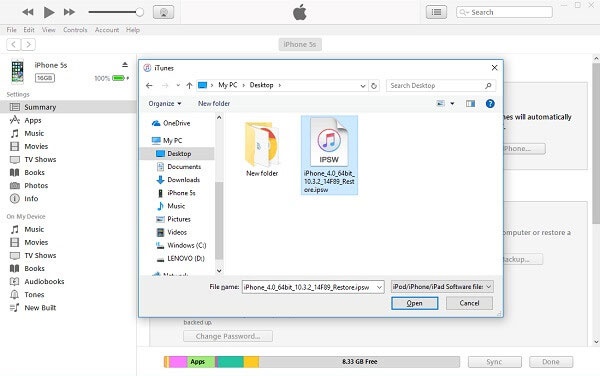Click My PC in the address path
The width and height of the screenshot is (600, 376).
228,85
